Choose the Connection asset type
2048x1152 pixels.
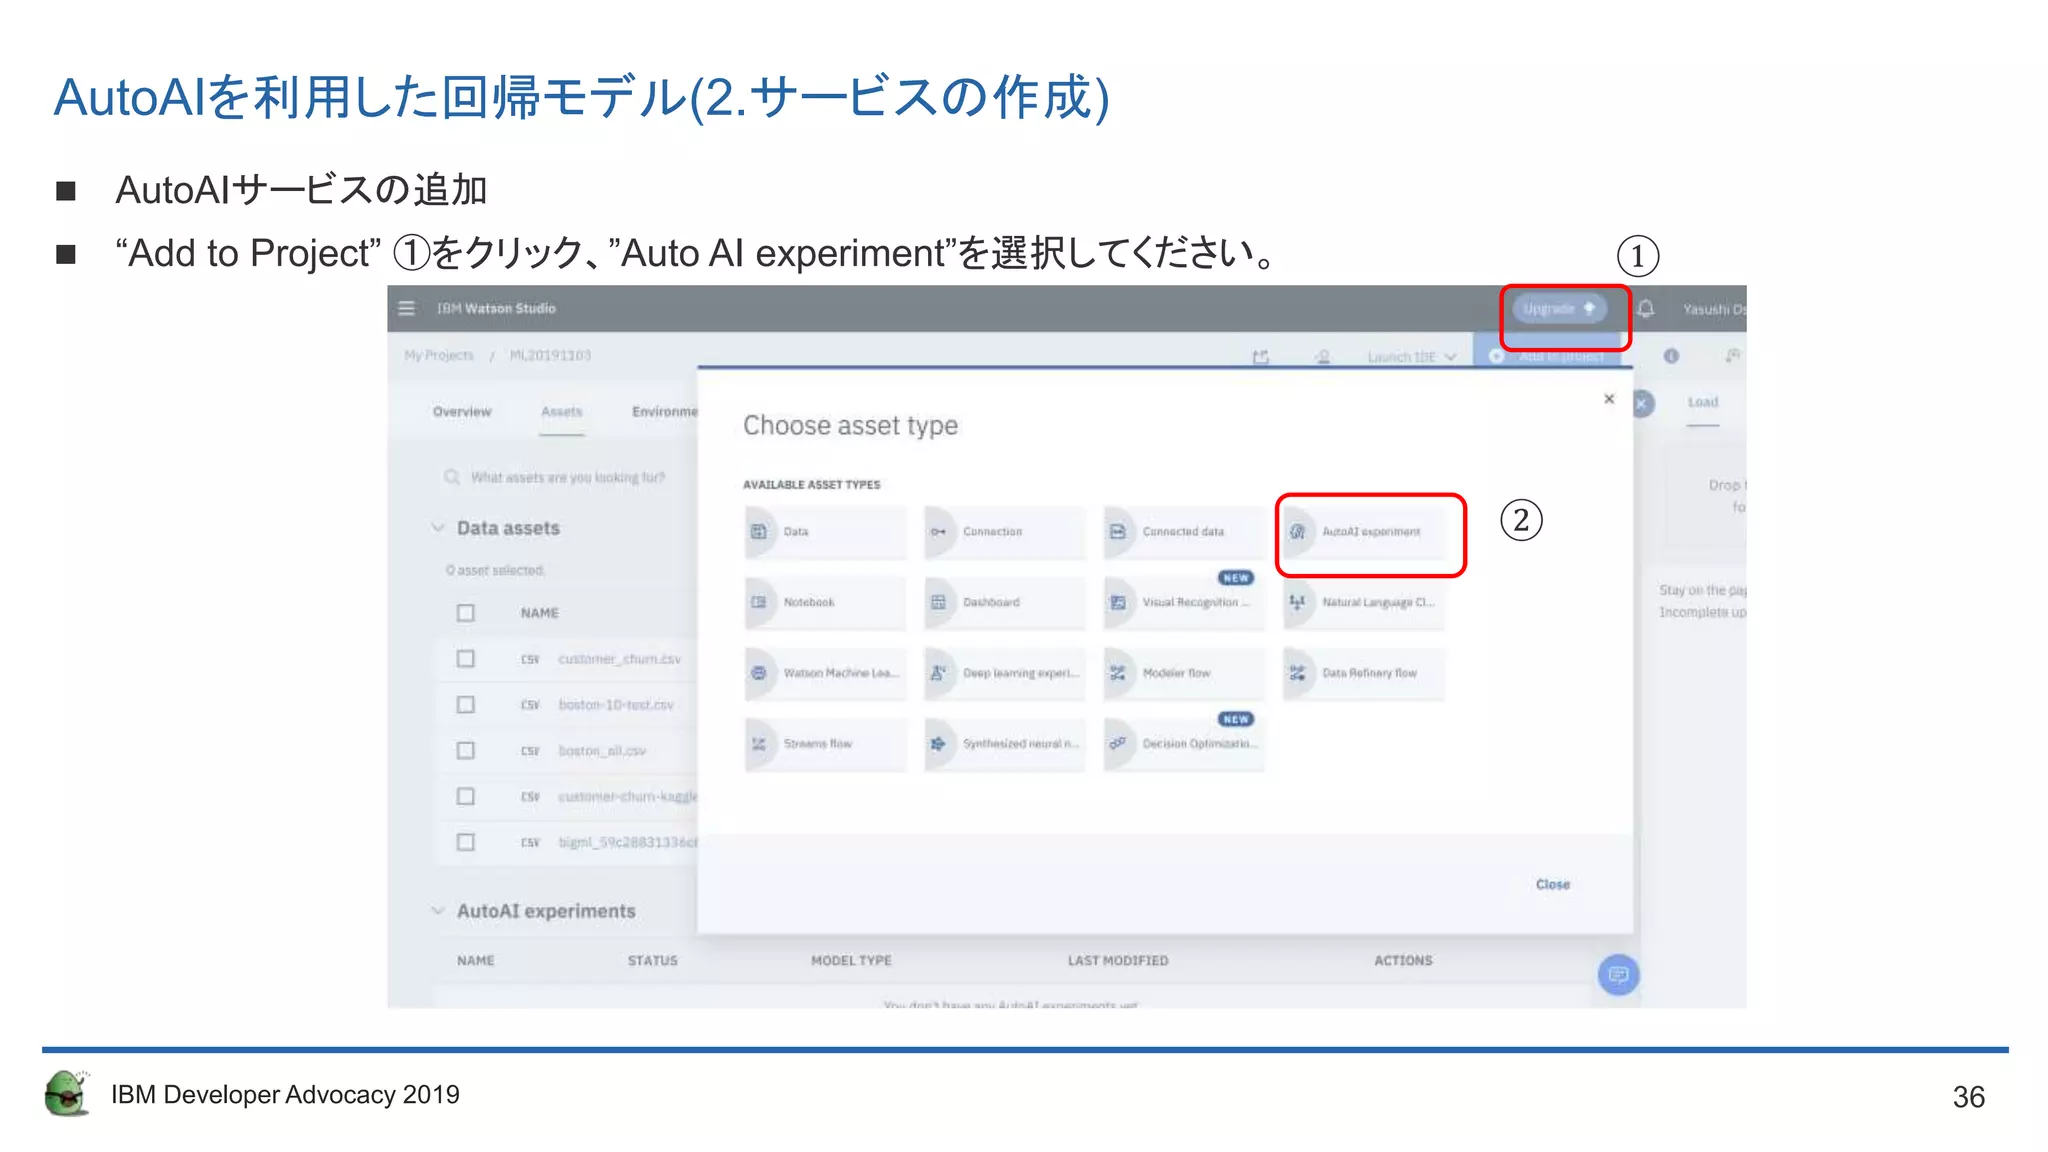coord(1004,532)
